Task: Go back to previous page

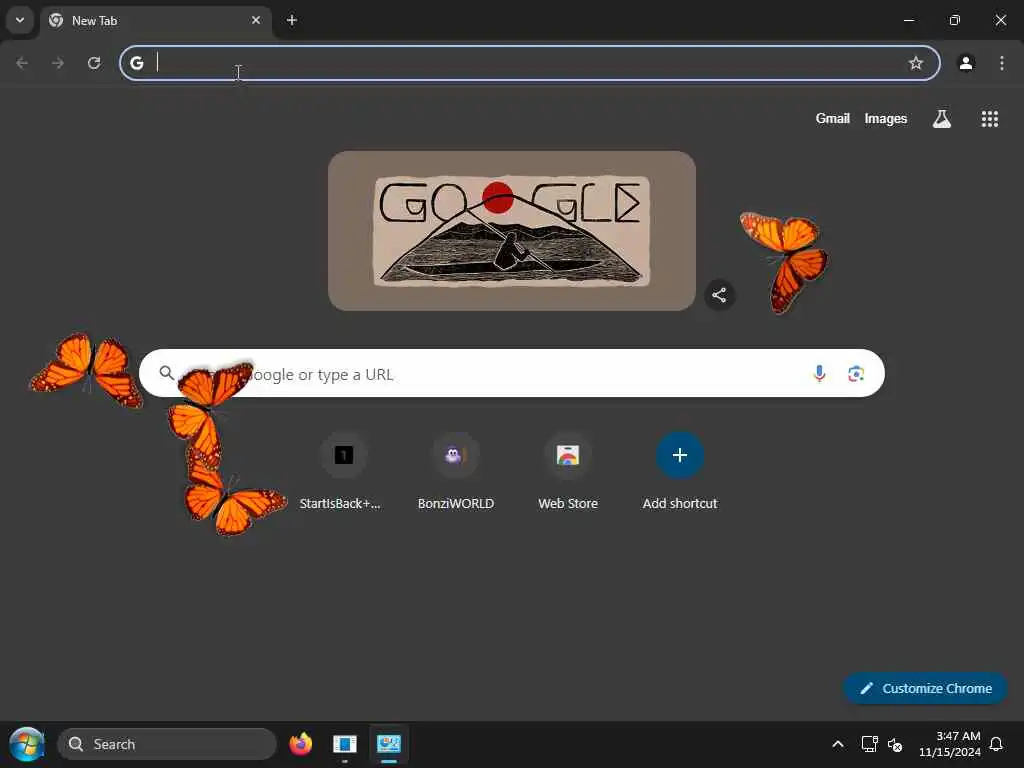Action: tap(22, 63)
